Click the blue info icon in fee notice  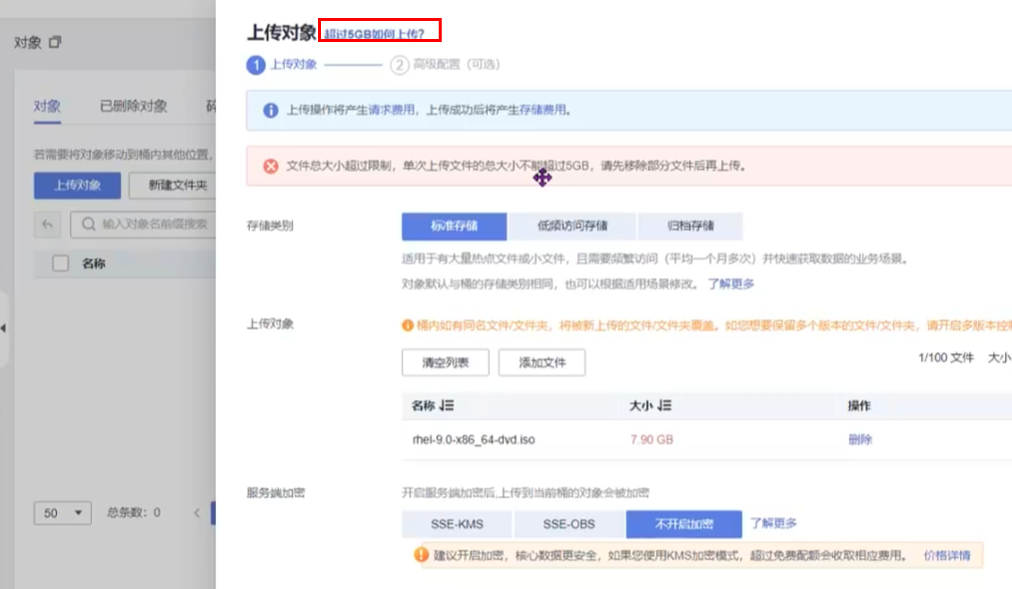coord(270,111)
